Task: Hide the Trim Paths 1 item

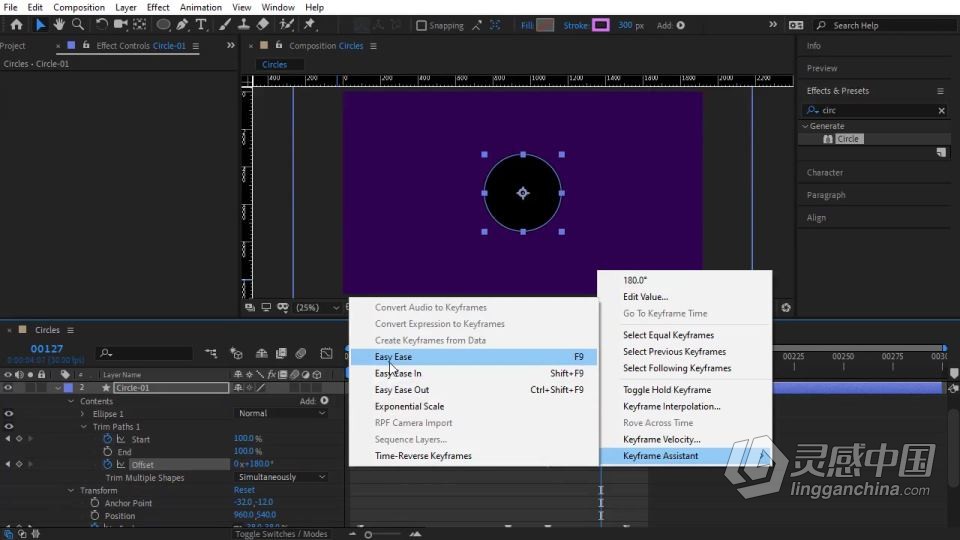Action: [9, 426]
